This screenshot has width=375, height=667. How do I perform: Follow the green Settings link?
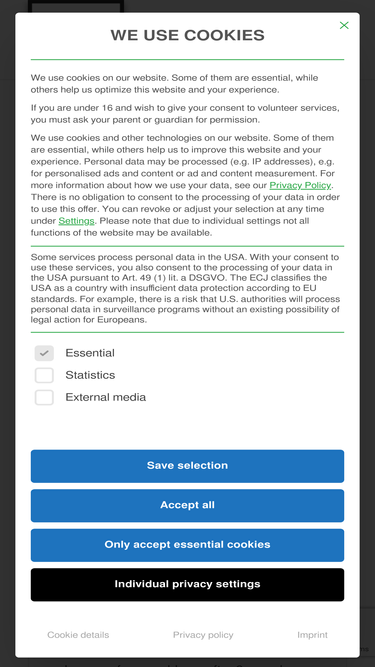pos(77,221)
